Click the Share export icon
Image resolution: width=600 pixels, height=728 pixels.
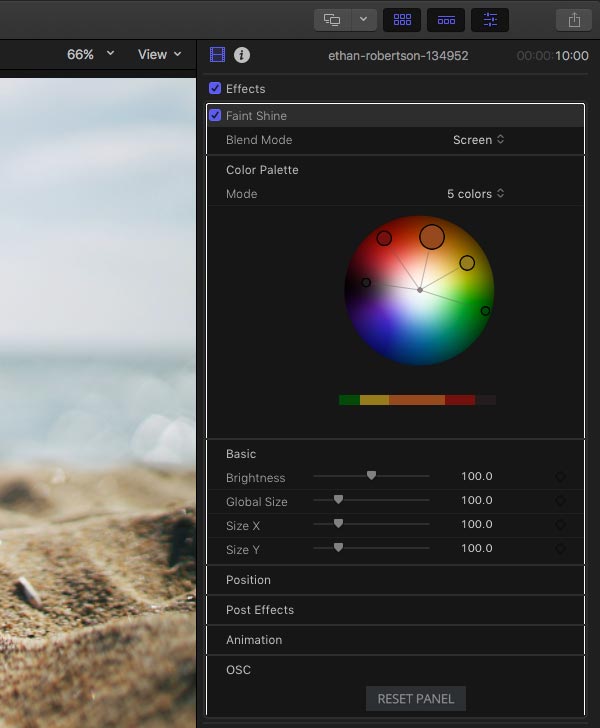coord(574,20)
